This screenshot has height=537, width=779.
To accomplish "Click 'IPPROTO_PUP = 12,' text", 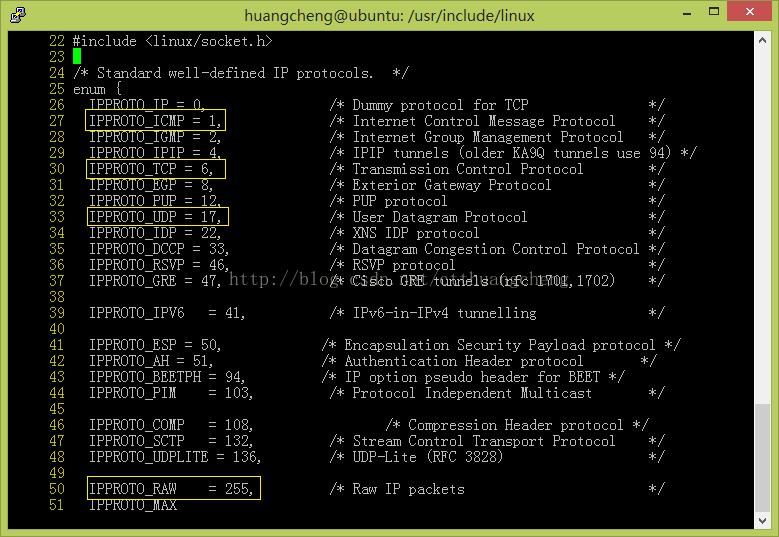I will (x=155, y=201).
